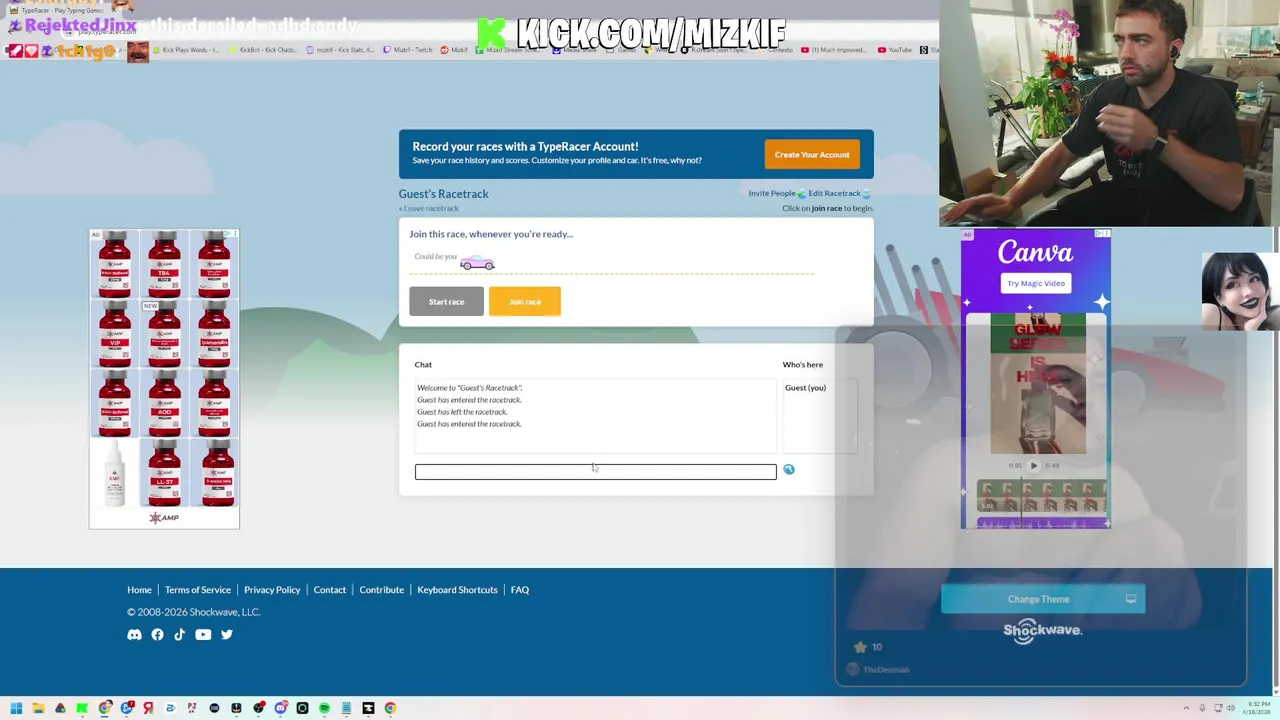The width and height of the screenshot is (1280, 720).
Task: Click the Leave racetrack link
Action: pos(429,208)
